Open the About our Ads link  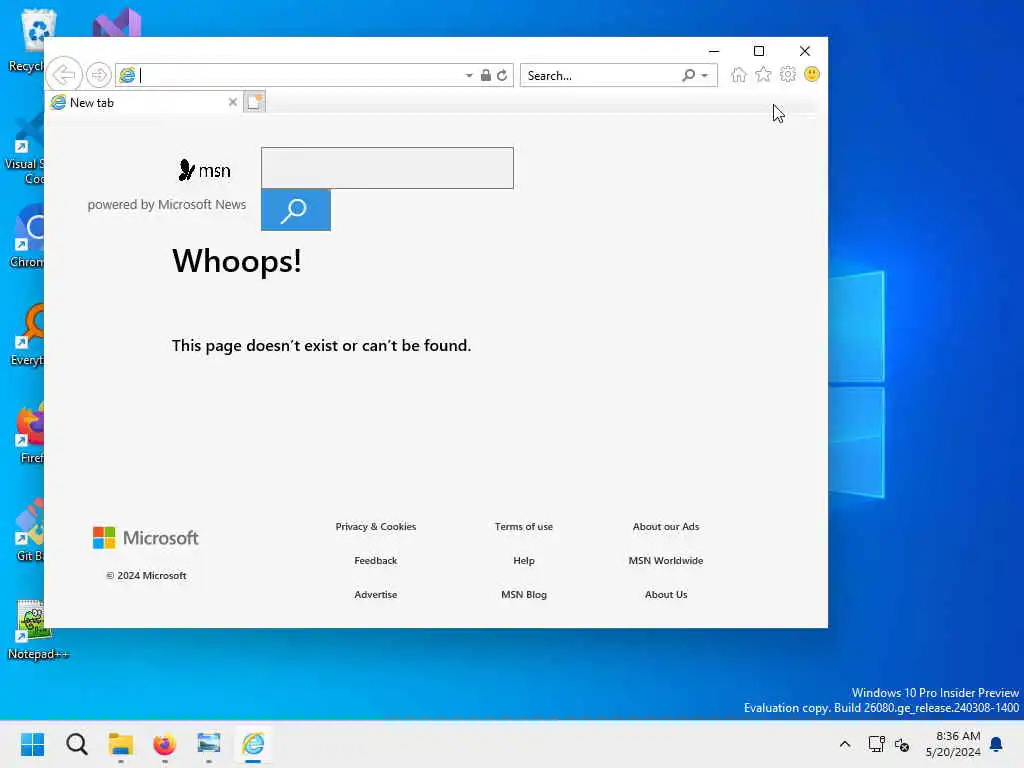pyautogui.click(x=666, y=526)
